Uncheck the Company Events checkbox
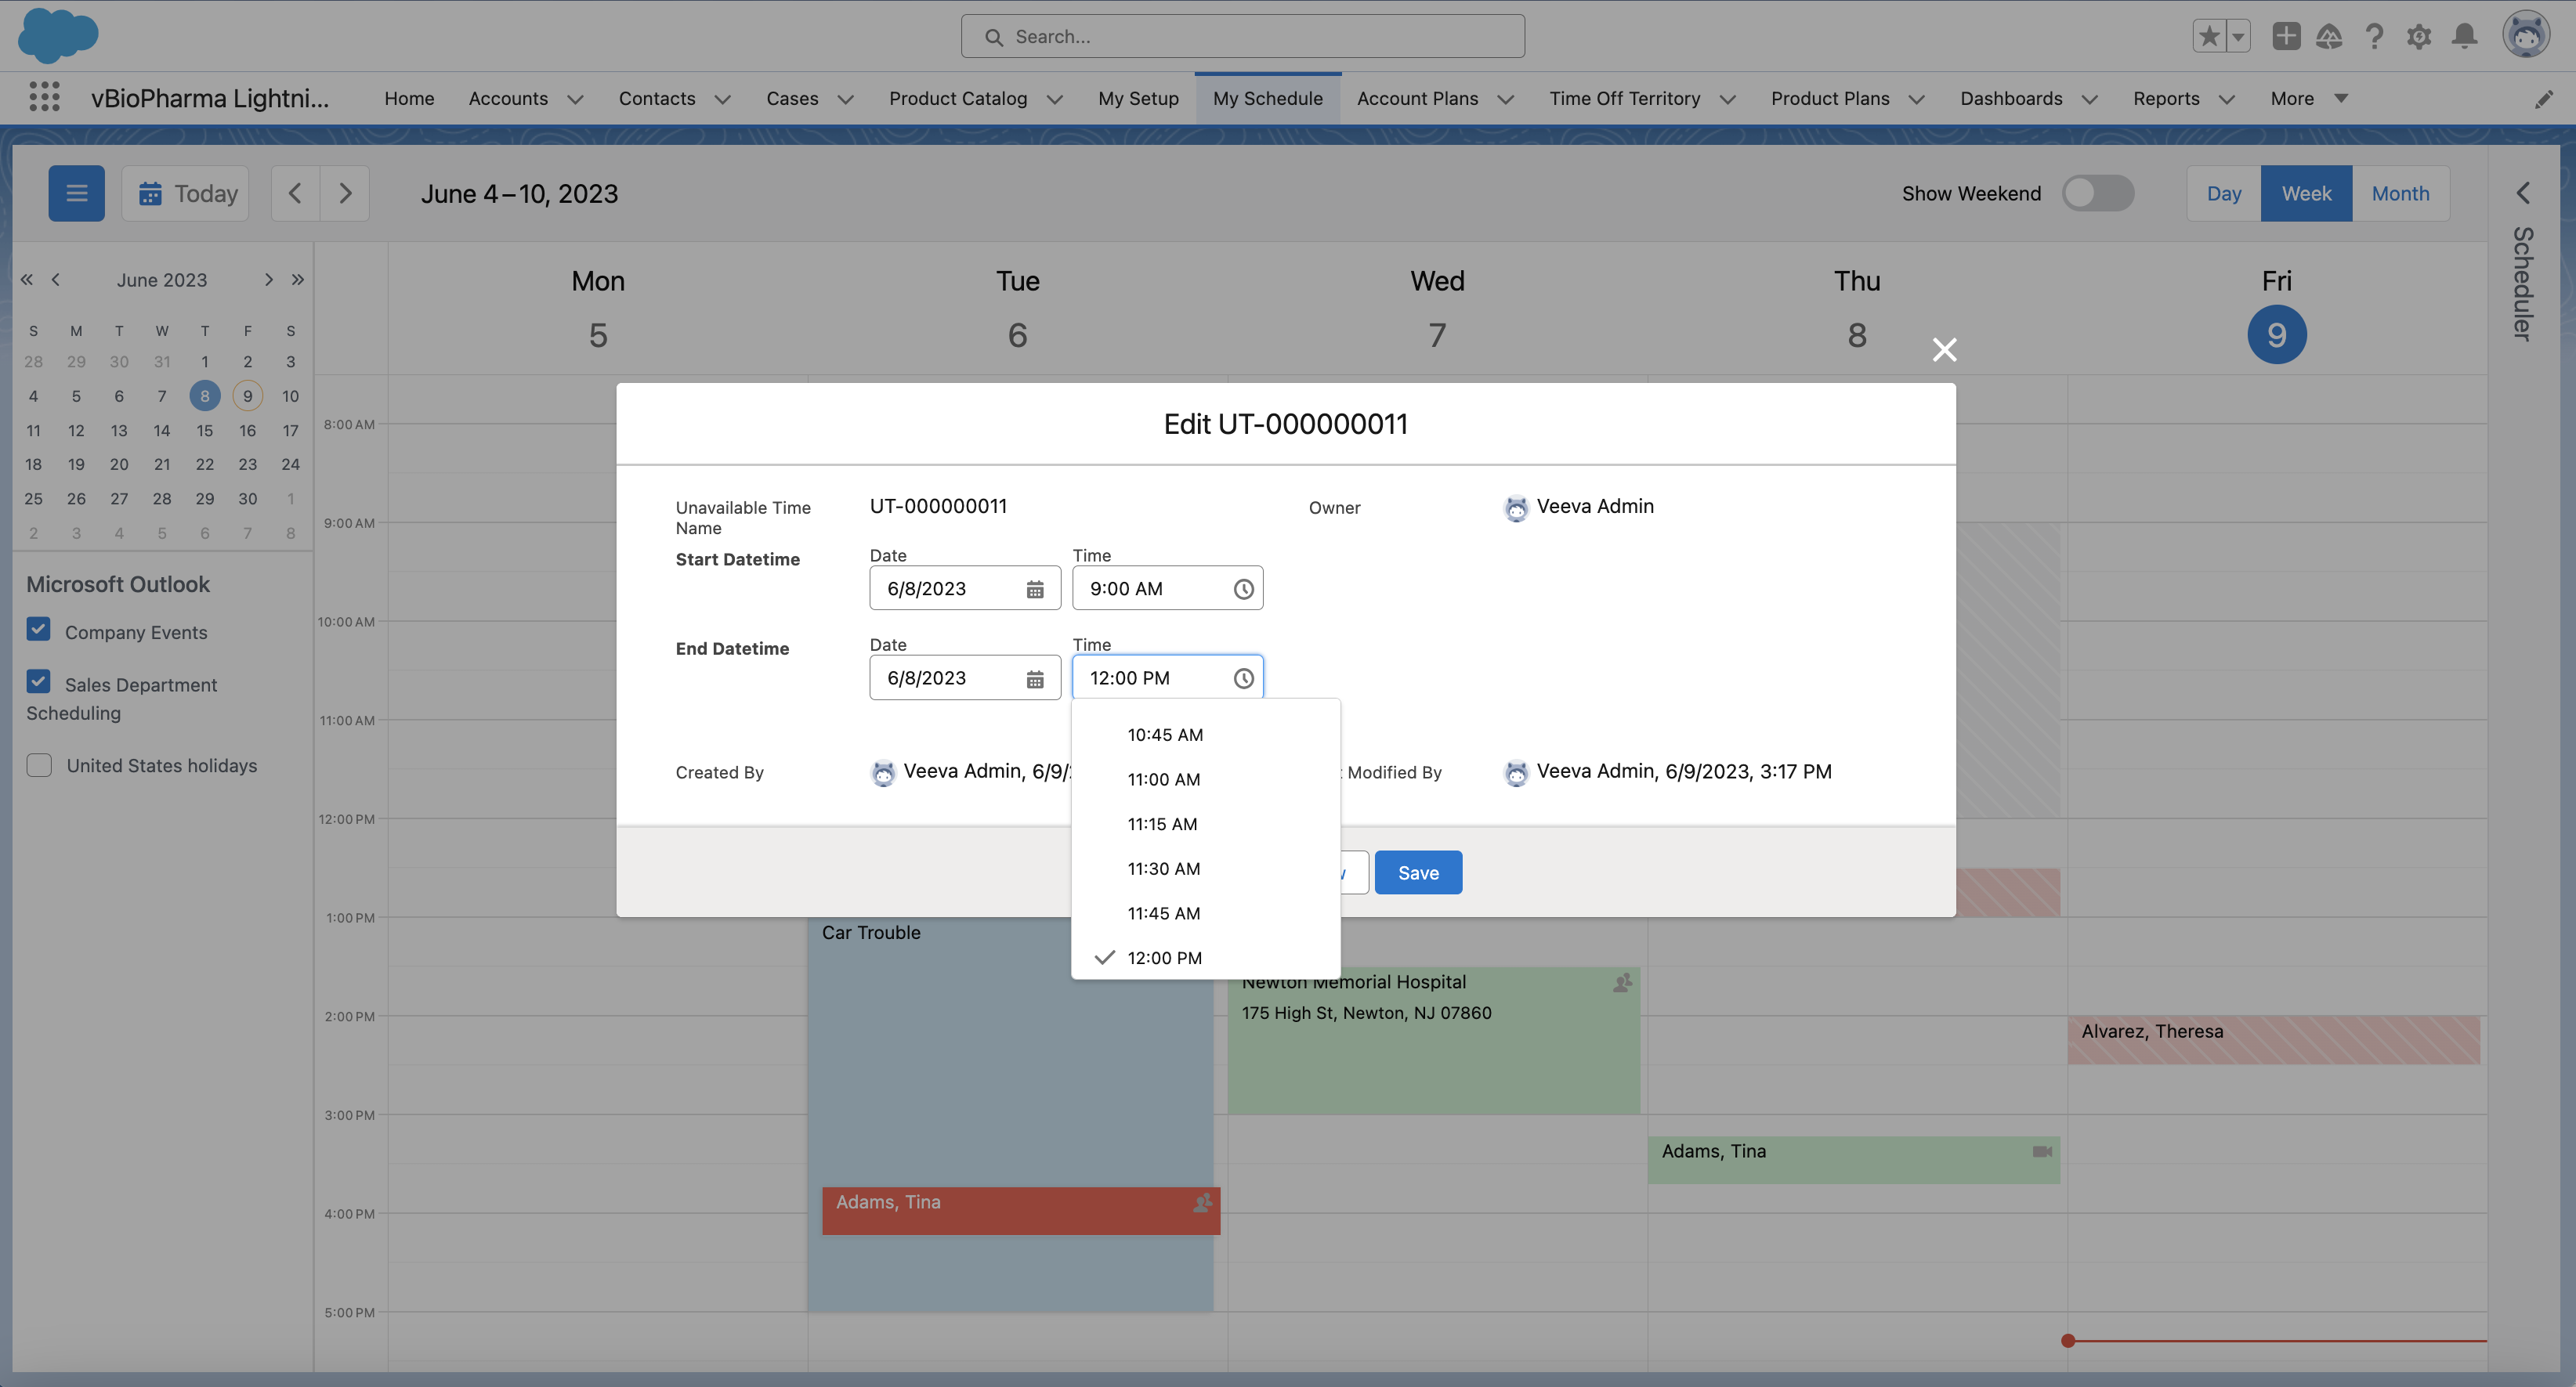2576x1387 pixels. [39, 630]
